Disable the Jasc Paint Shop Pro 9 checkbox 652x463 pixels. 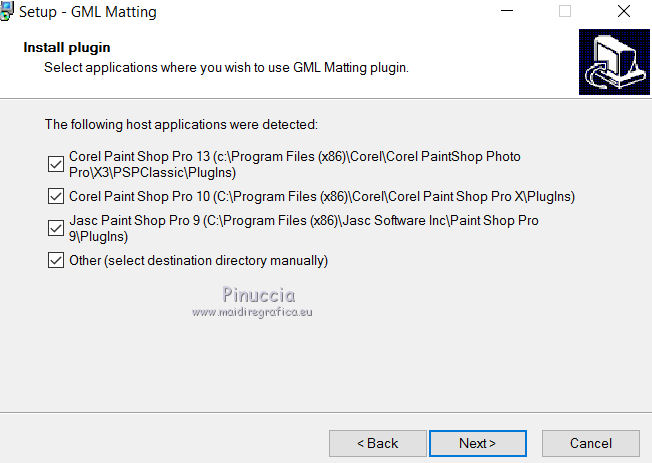(x=55, y=228)
